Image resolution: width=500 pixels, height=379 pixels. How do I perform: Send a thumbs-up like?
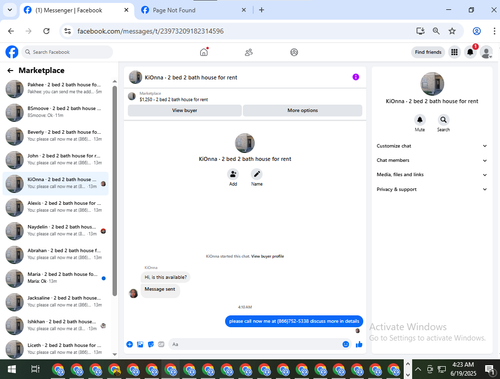[359, 344]
